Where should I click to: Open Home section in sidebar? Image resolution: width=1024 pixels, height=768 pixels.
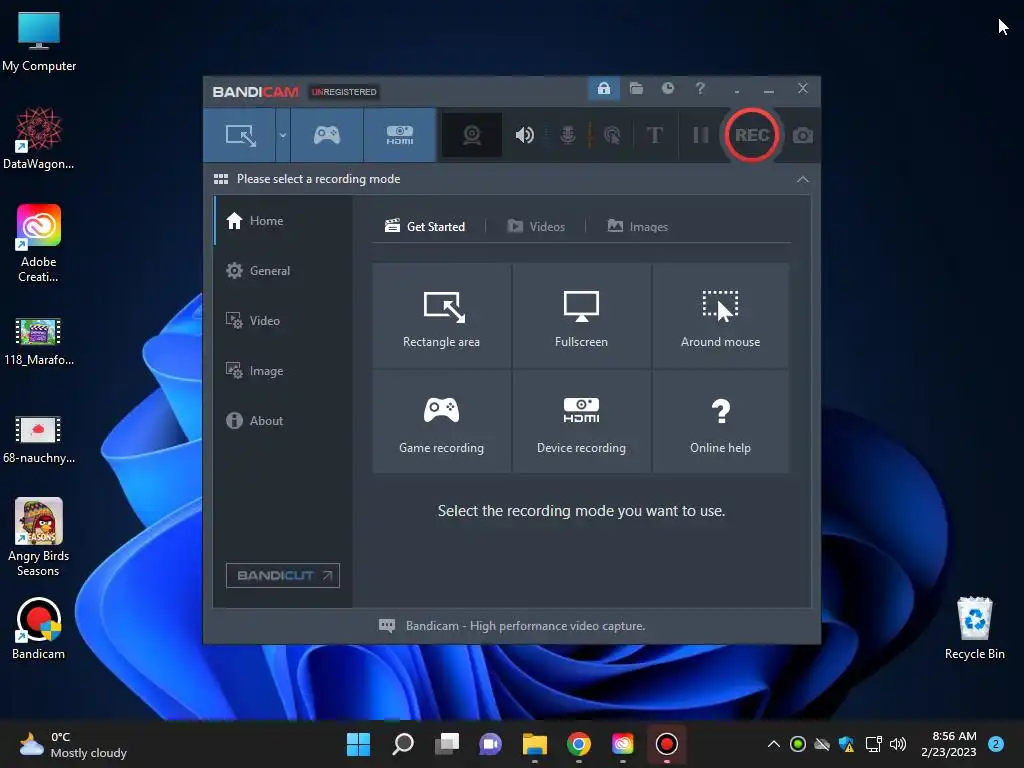point(283,221)
